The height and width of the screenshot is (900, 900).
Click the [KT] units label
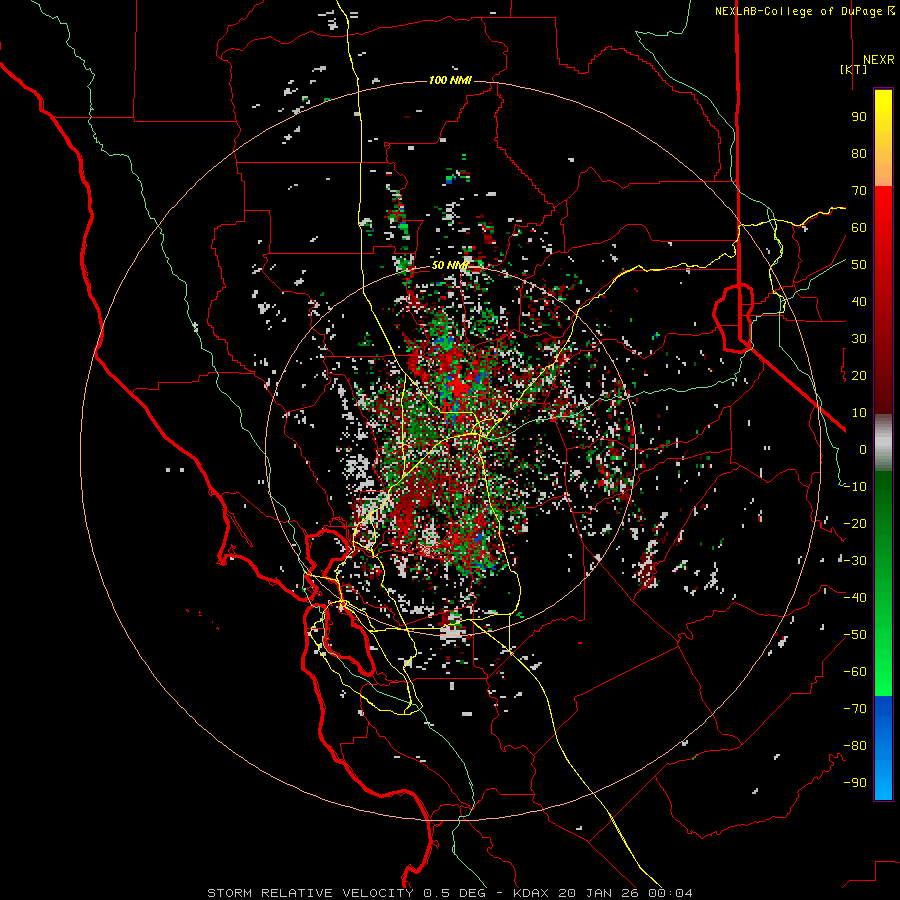[x=853, y=69]
